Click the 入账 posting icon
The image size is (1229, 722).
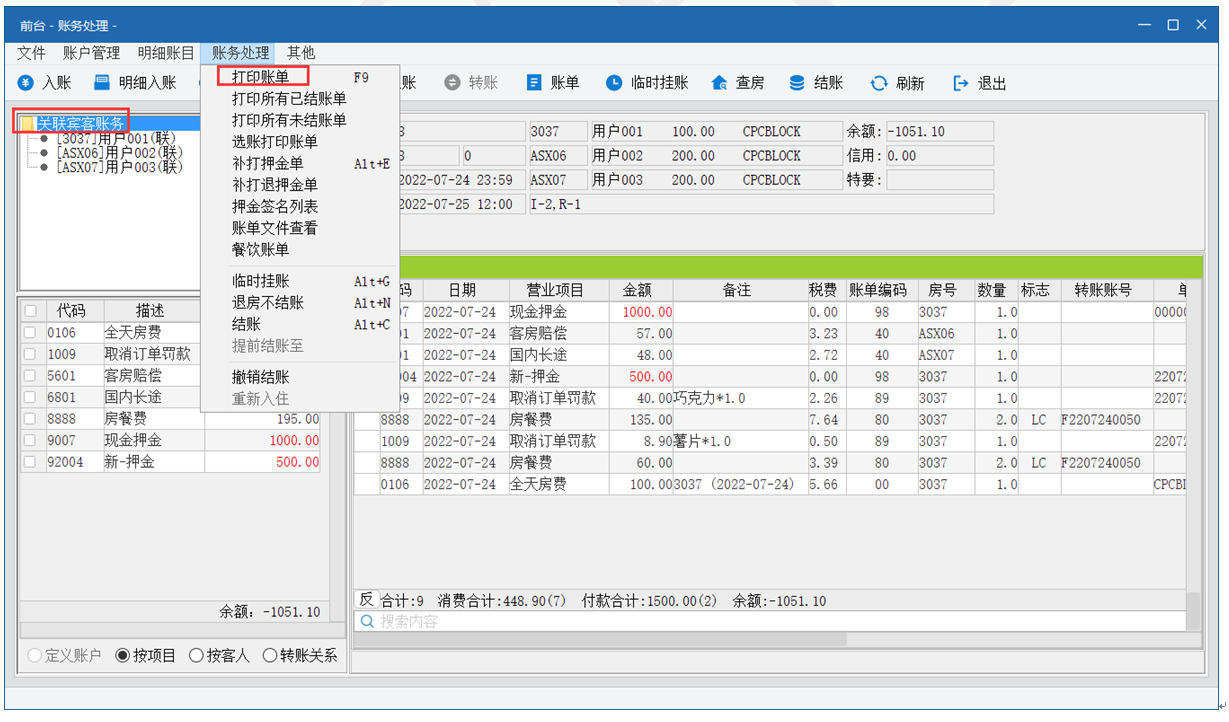coord(26,83)
